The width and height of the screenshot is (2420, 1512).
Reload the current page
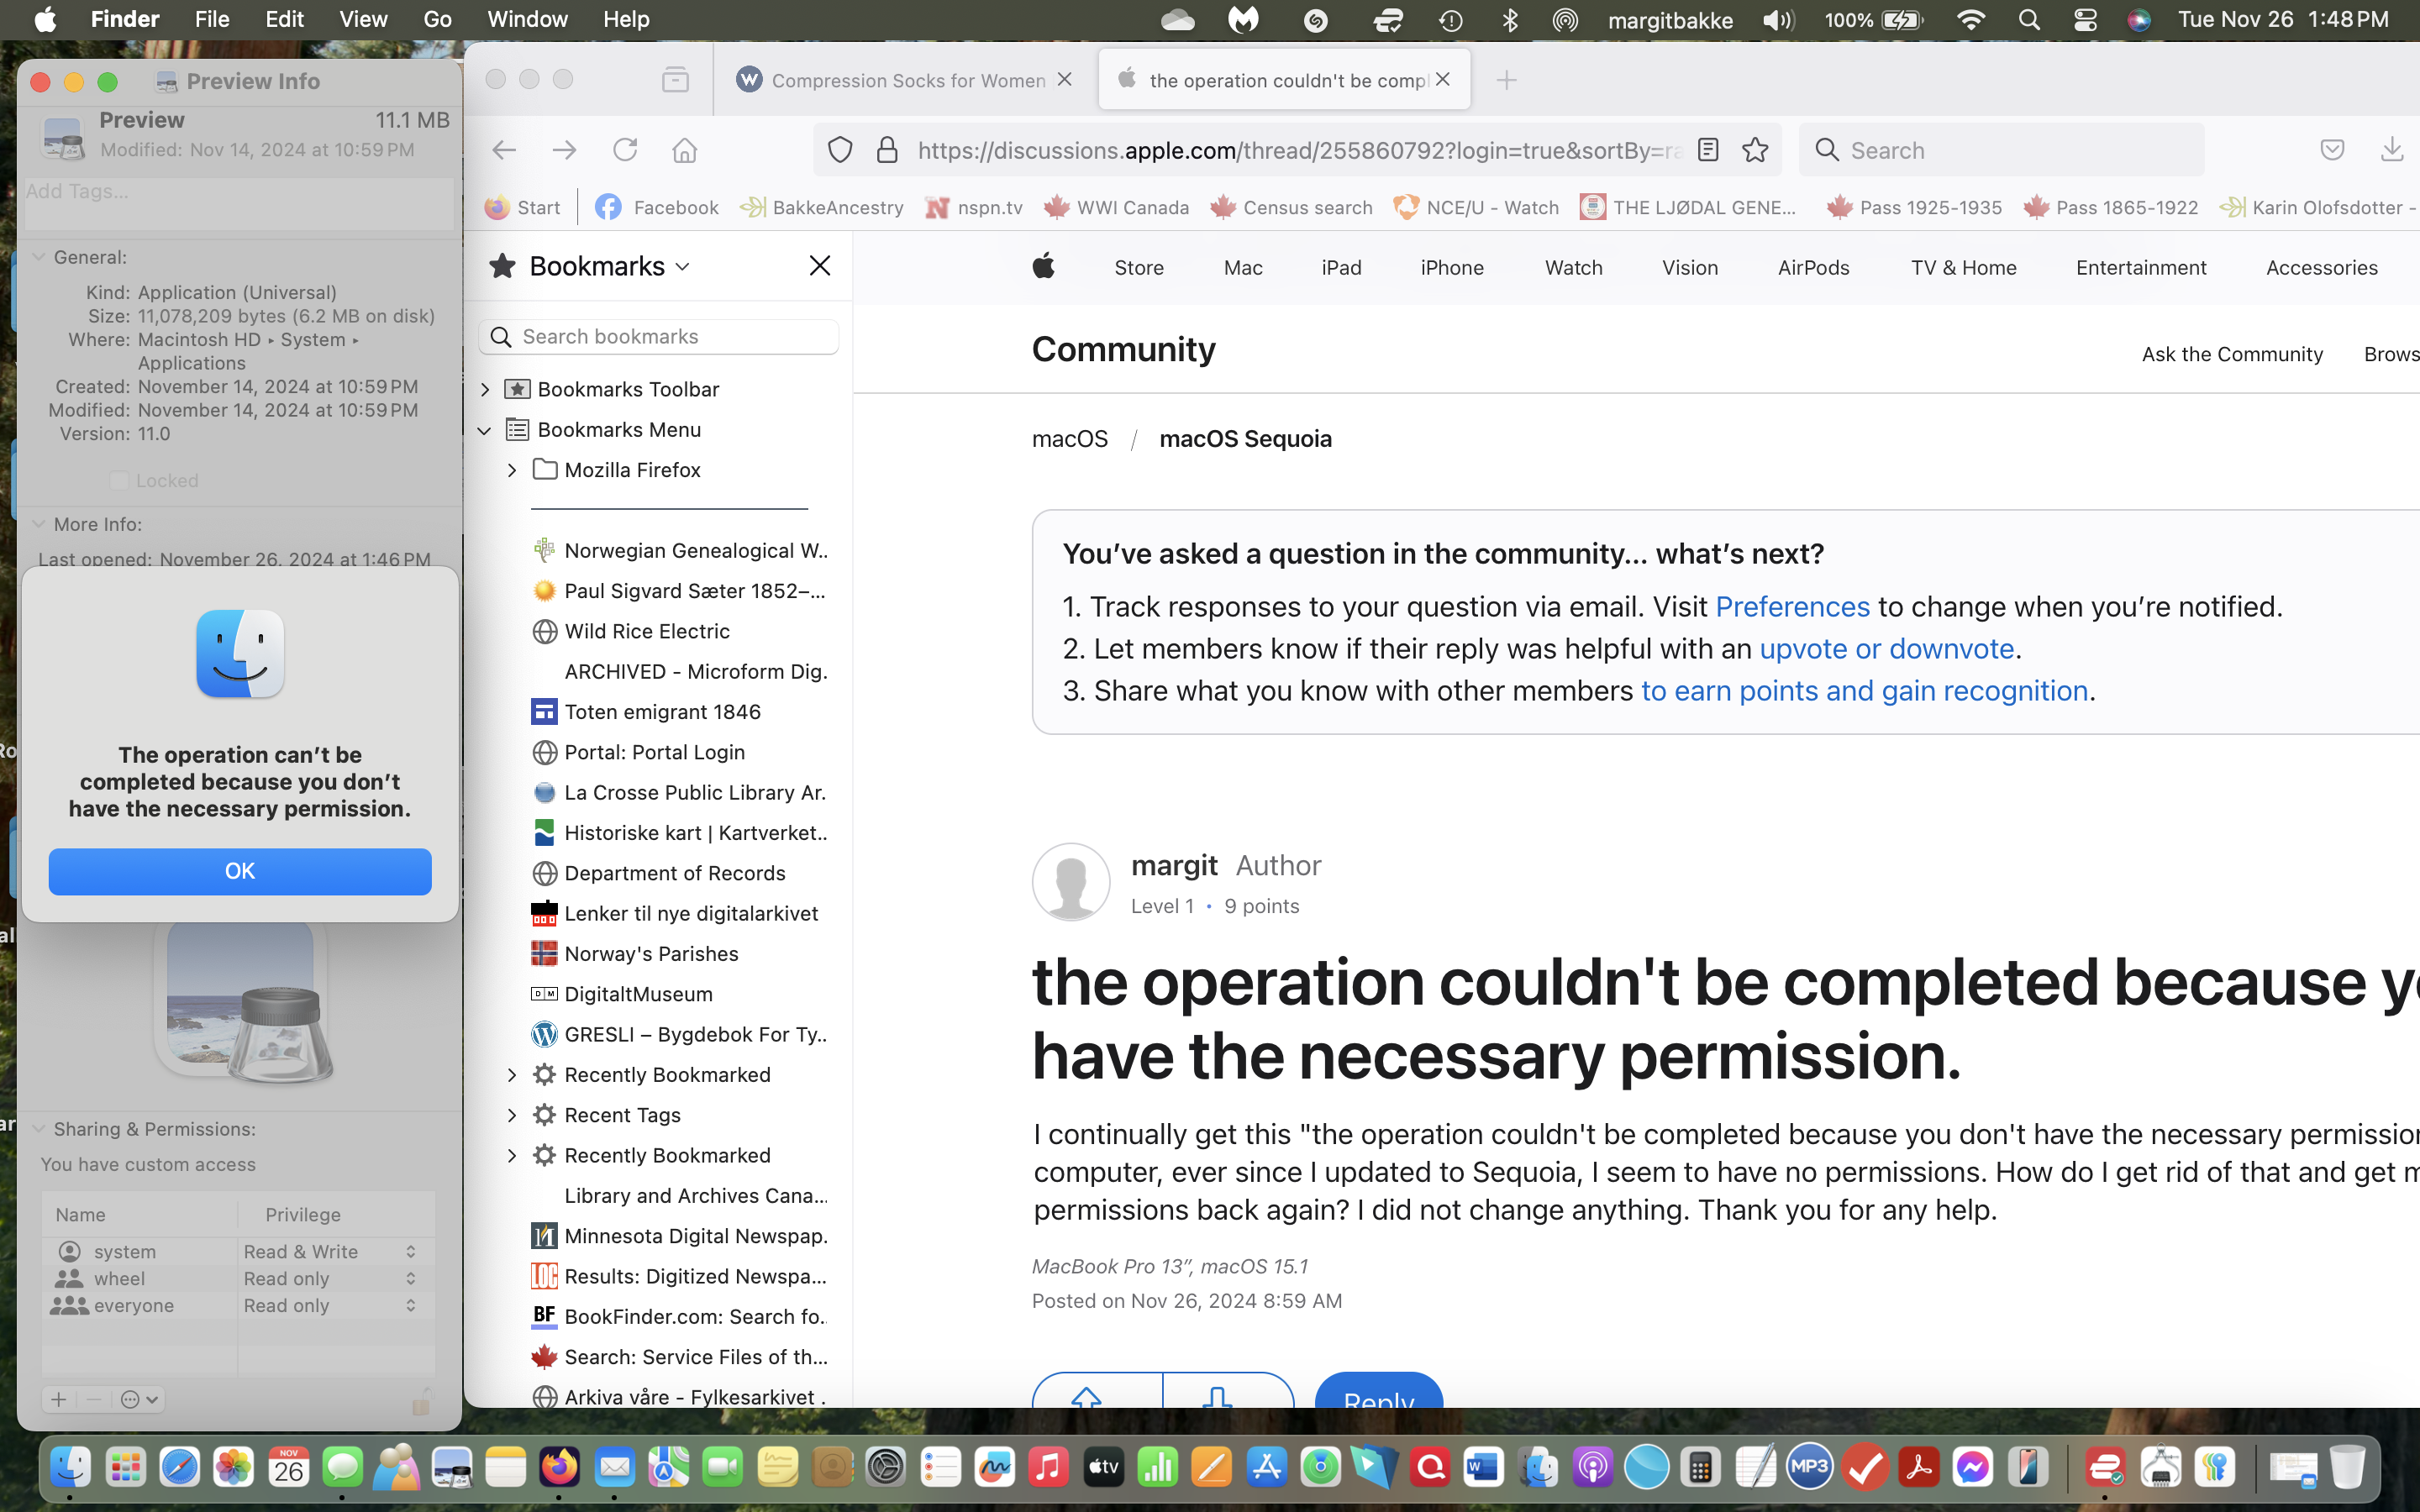coord(626,149)
